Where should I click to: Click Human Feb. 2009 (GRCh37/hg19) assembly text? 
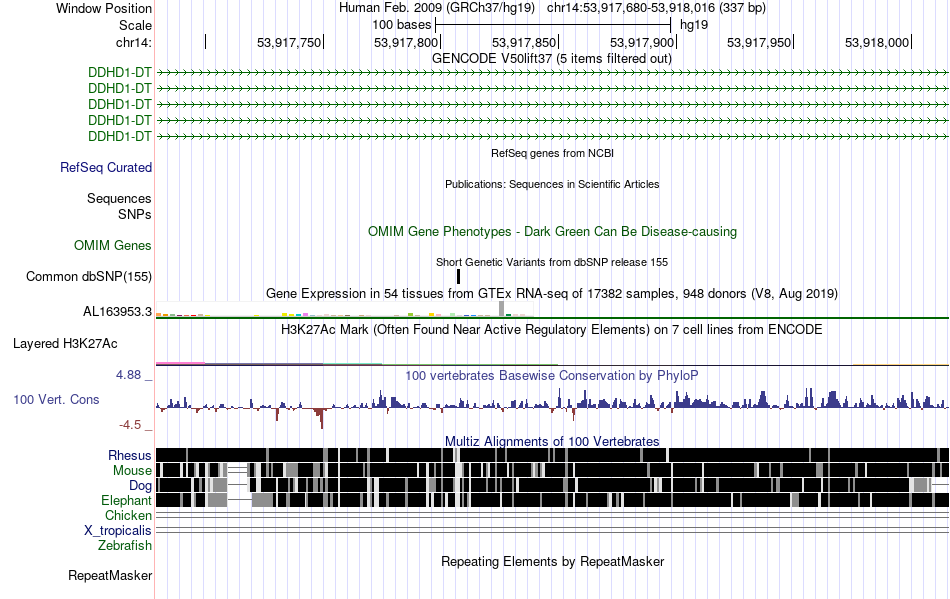click(x=437, y=8)
